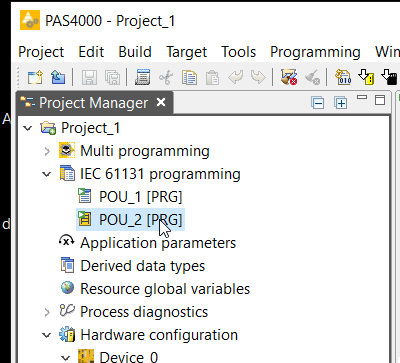Click the Resource global variables globe icon
The height and width of the screenshot is (363, 400).
(67, 288)
